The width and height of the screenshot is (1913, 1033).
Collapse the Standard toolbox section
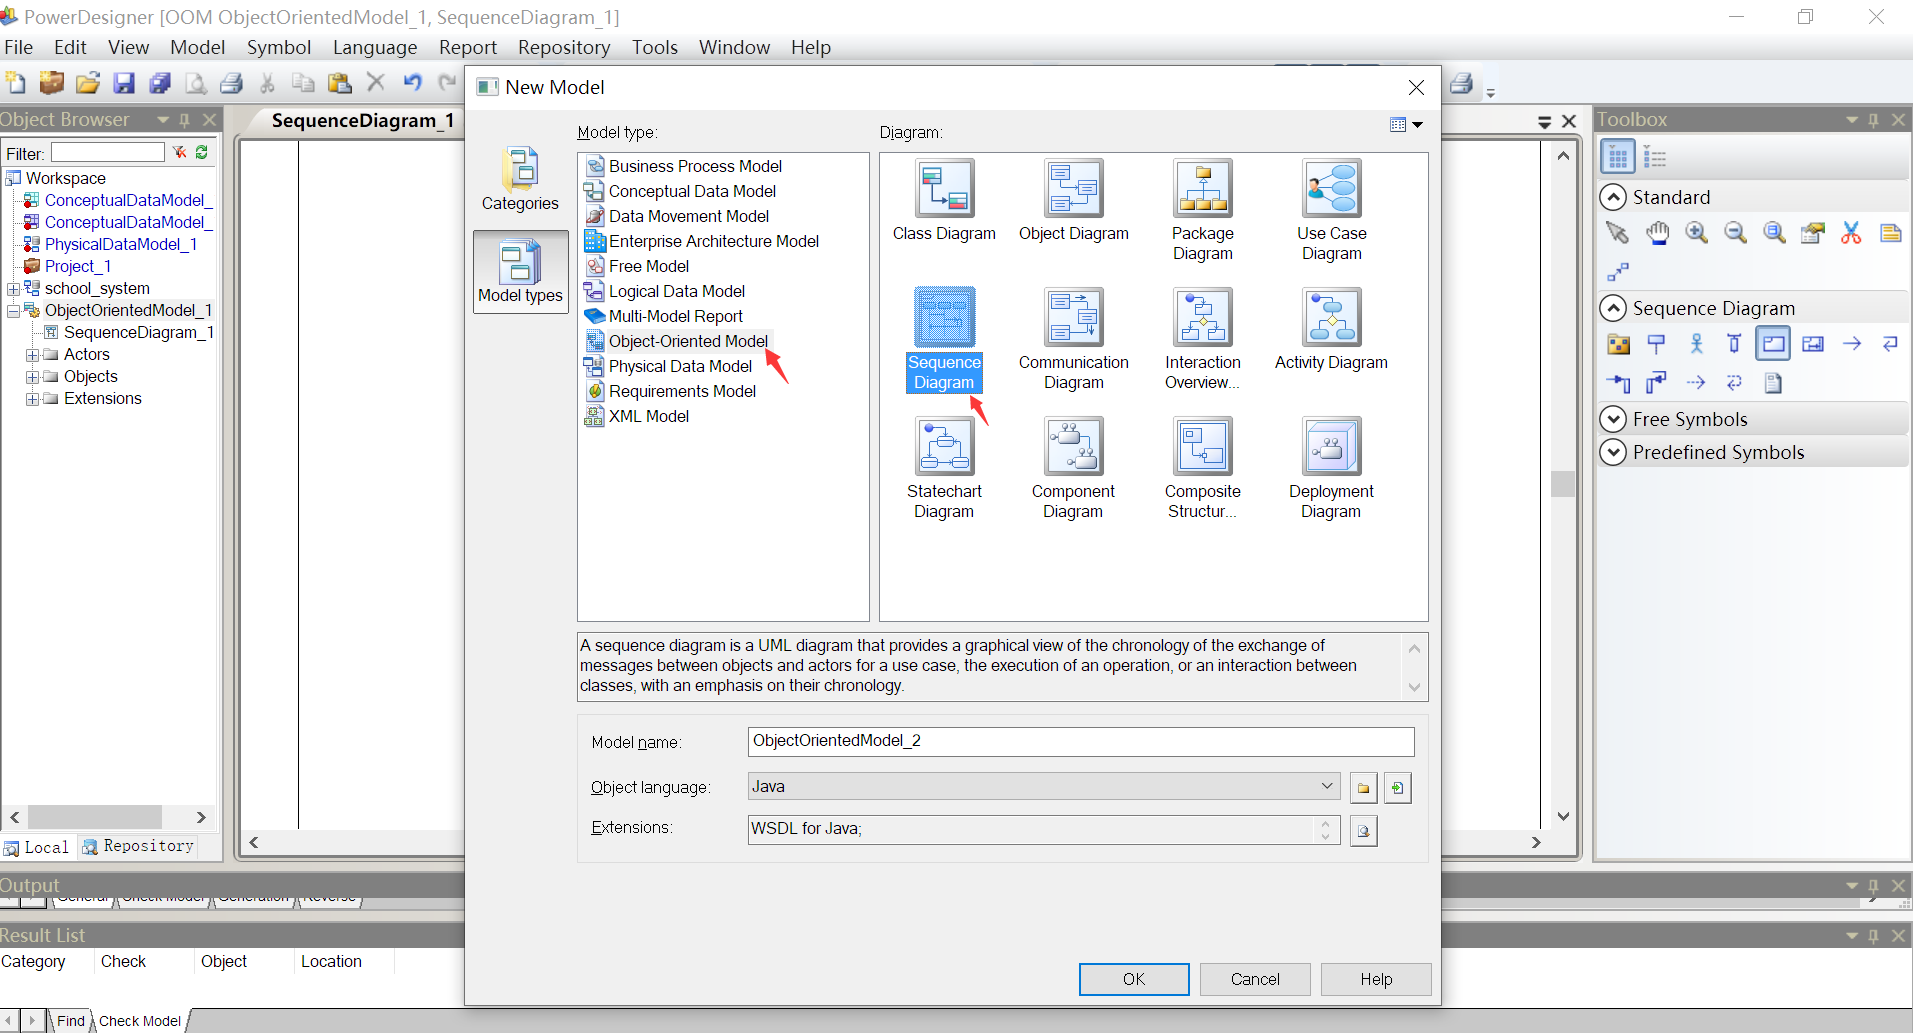1612,197
